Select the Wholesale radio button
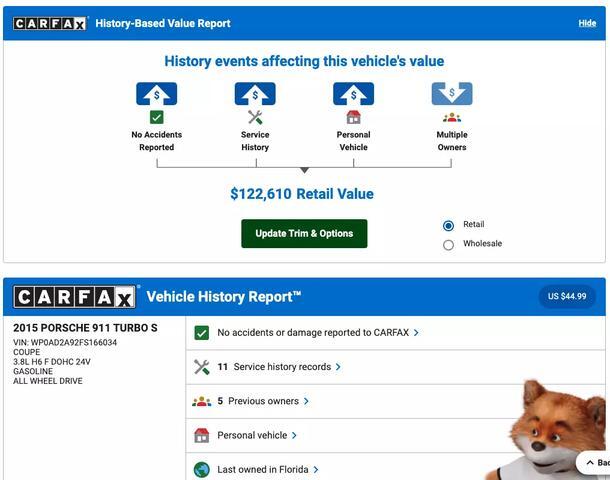 (x=449, y=245)
